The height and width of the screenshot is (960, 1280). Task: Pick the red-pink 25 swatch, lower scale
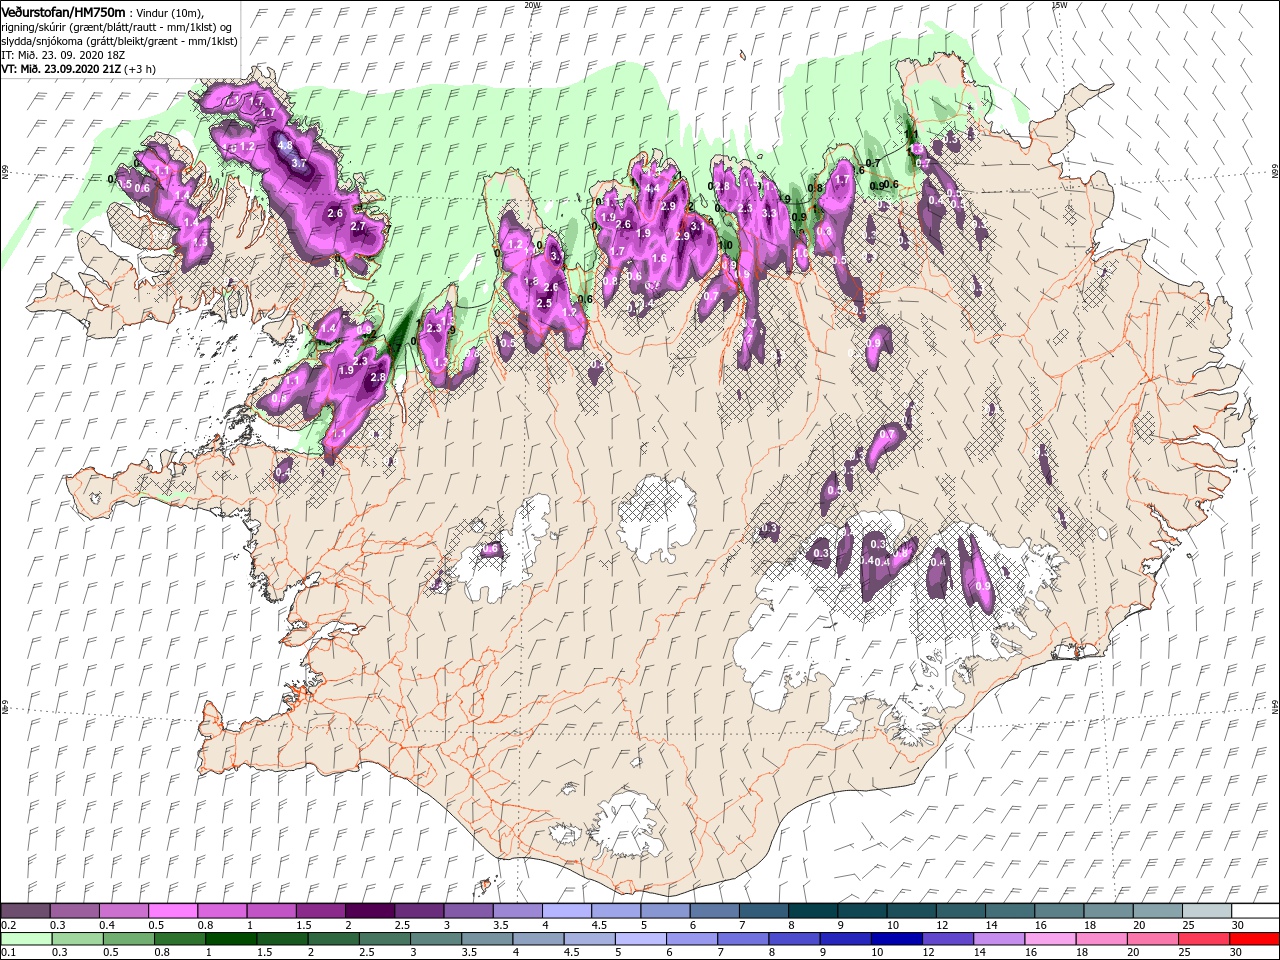1203,939
